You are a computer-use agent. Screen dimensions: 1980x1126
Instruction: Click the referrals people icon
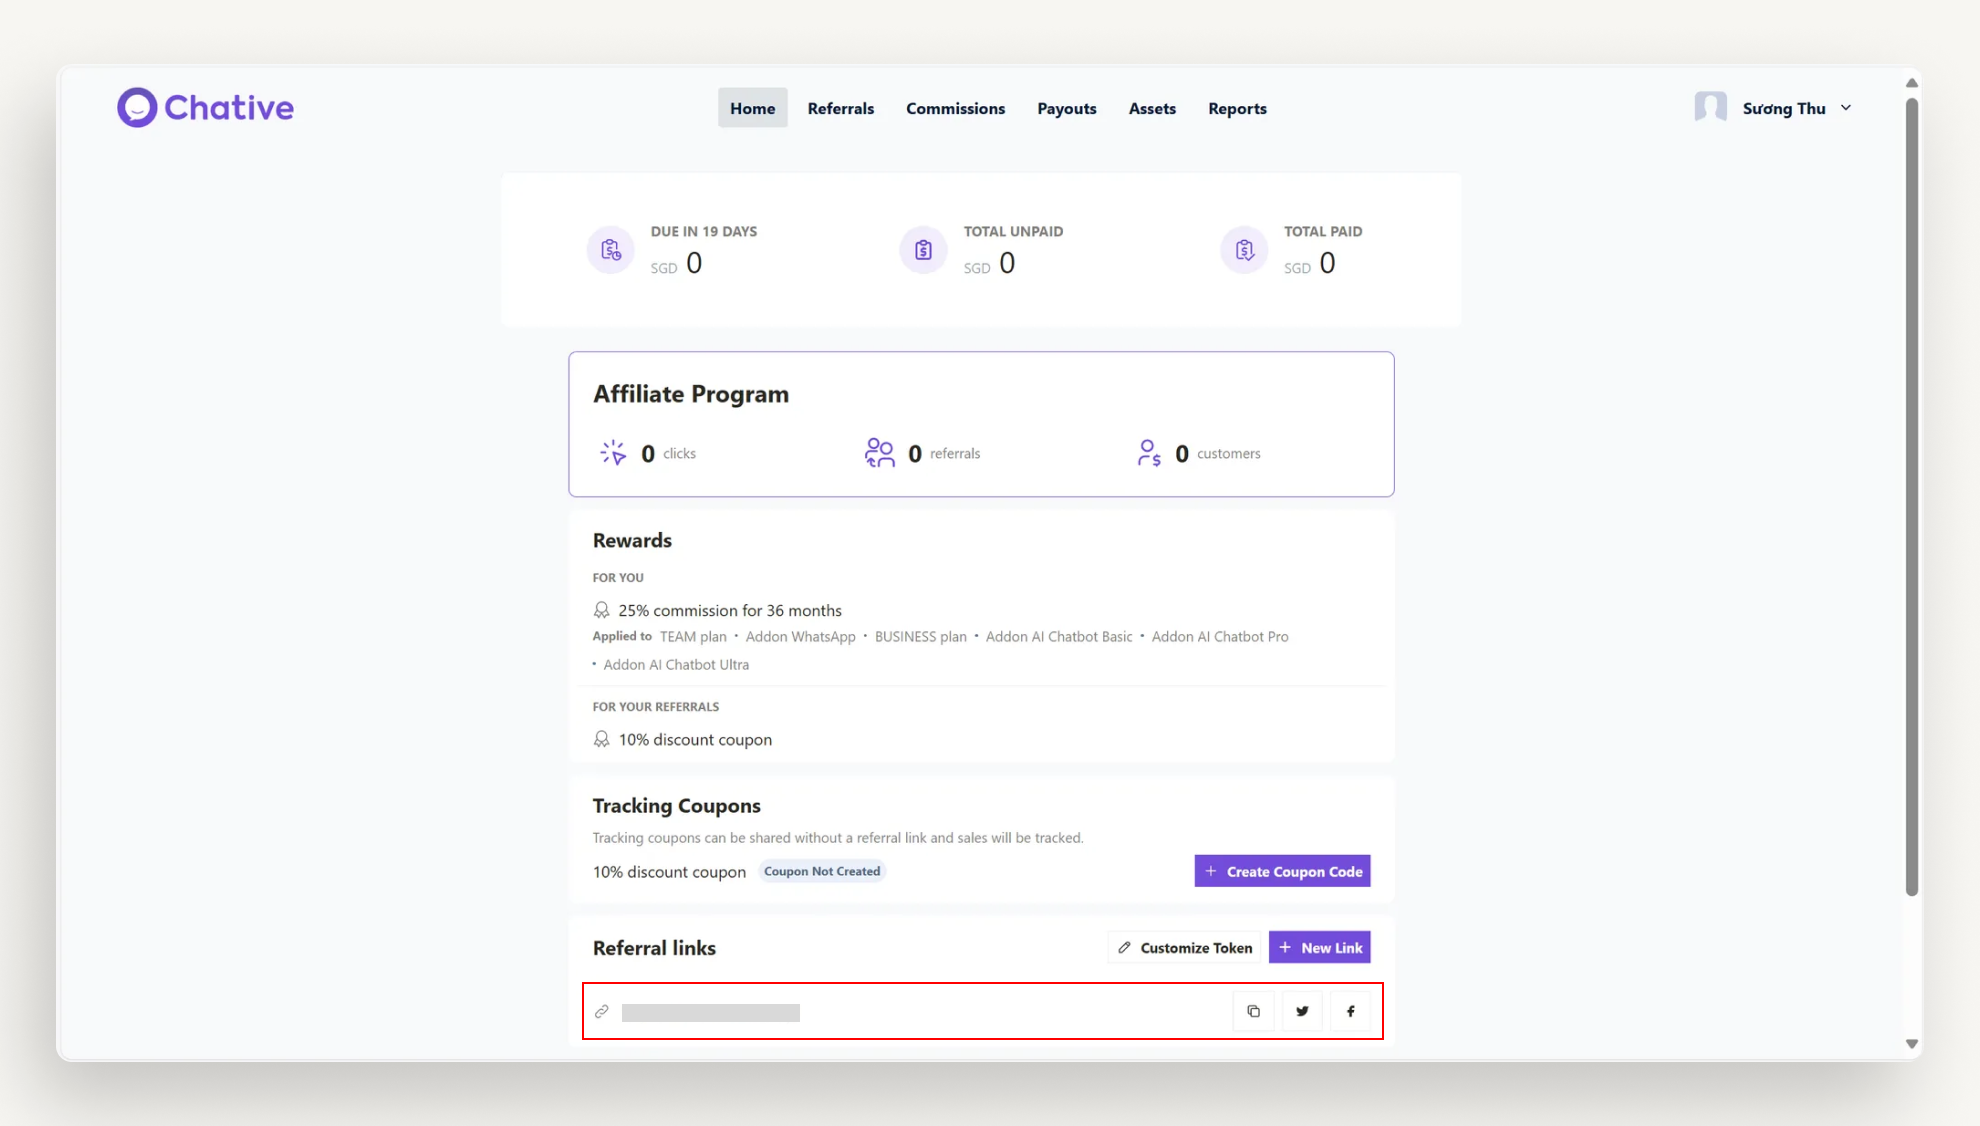point(879,453)
